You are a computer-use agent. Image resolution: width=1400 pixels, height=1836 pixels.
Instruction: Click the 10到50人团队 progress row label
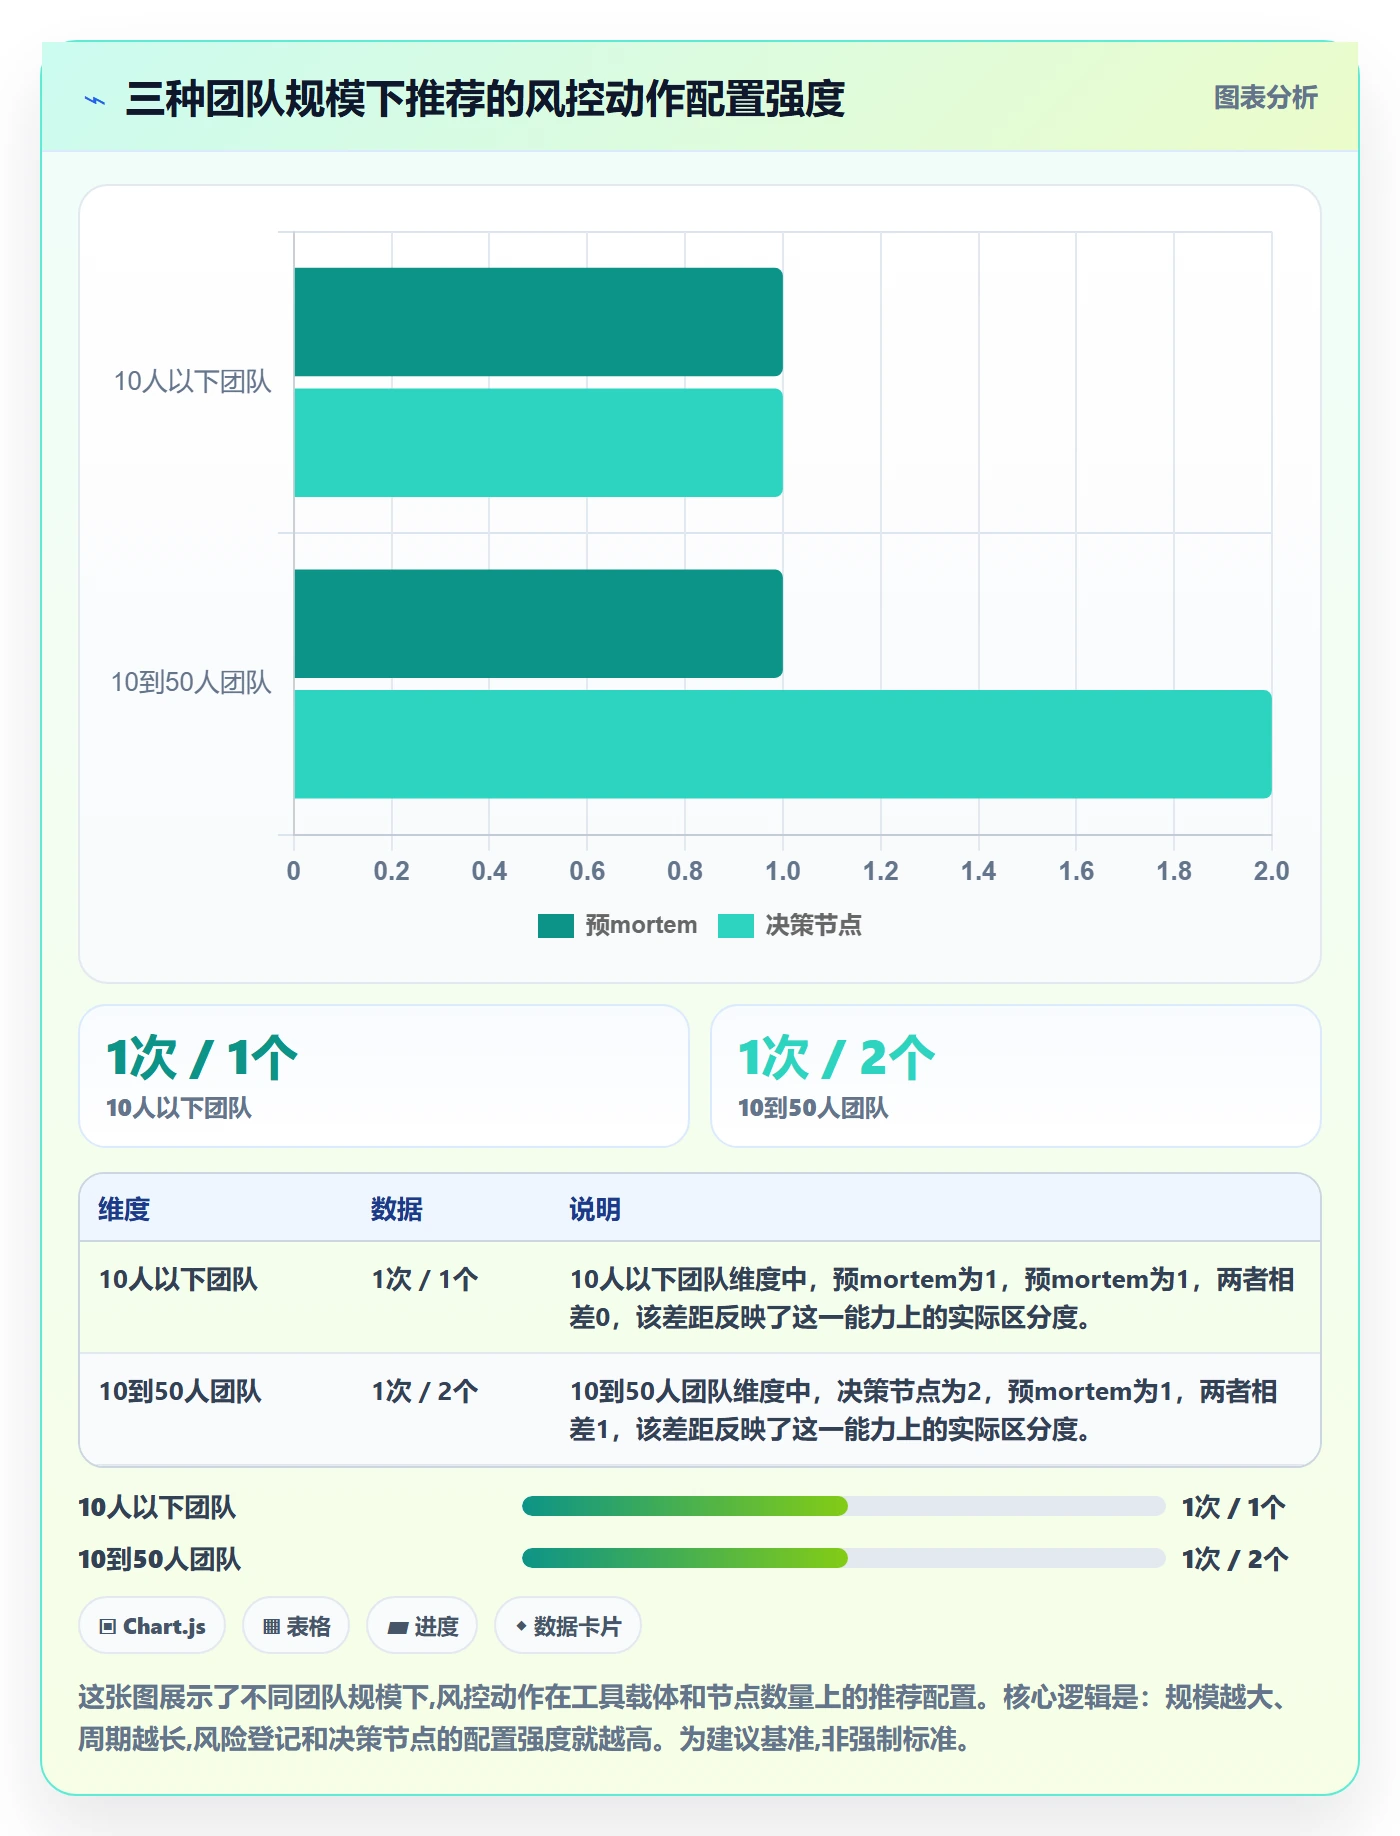(x=160, y=1559)
